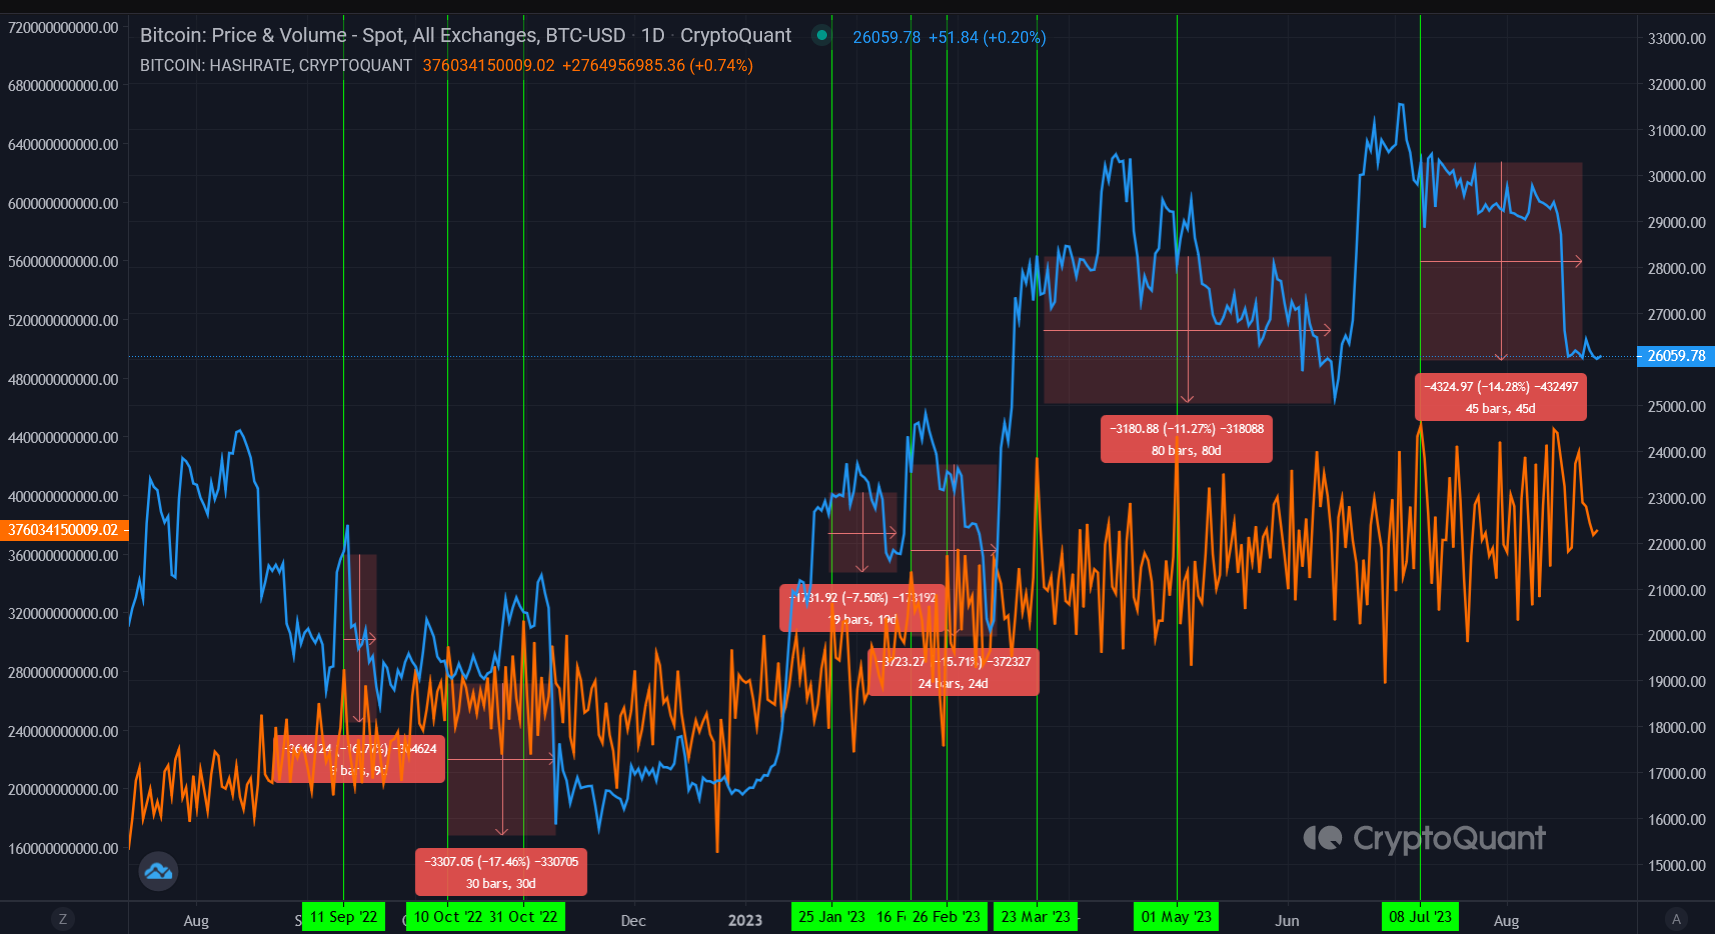1715x934 pixels.
Task: Click 160000000000.00 on the left axis
Action: pyautogui.click(x=63, y=848)
